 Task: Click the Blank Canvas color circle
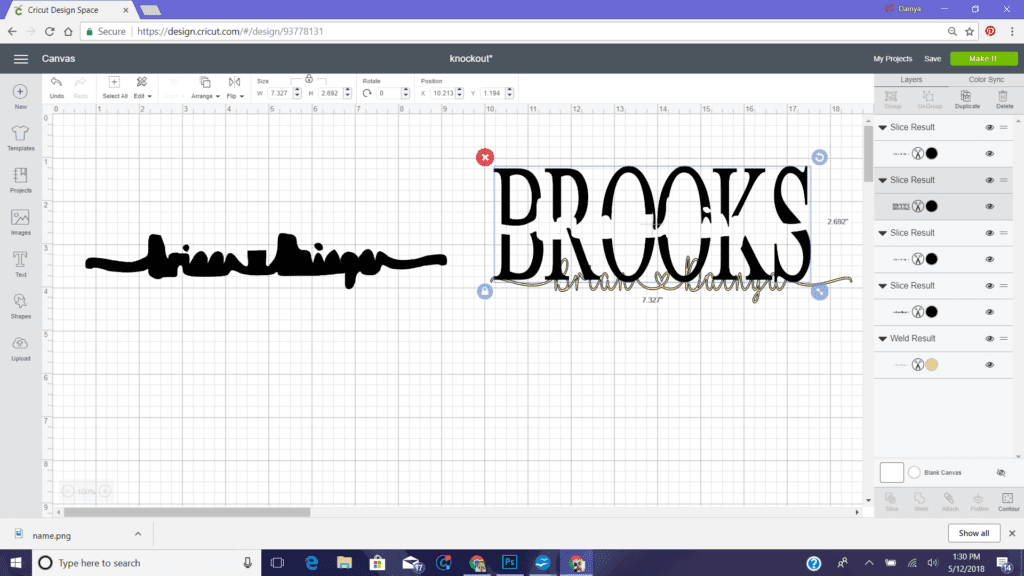[x=914, y=472]
